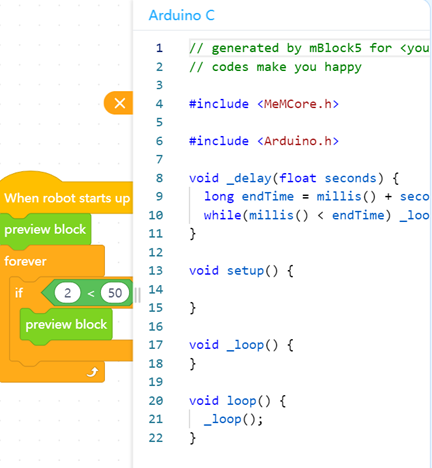Screen dimensions: 432x468
Task: Click the less-than operator block
Action: coord(91,293)
